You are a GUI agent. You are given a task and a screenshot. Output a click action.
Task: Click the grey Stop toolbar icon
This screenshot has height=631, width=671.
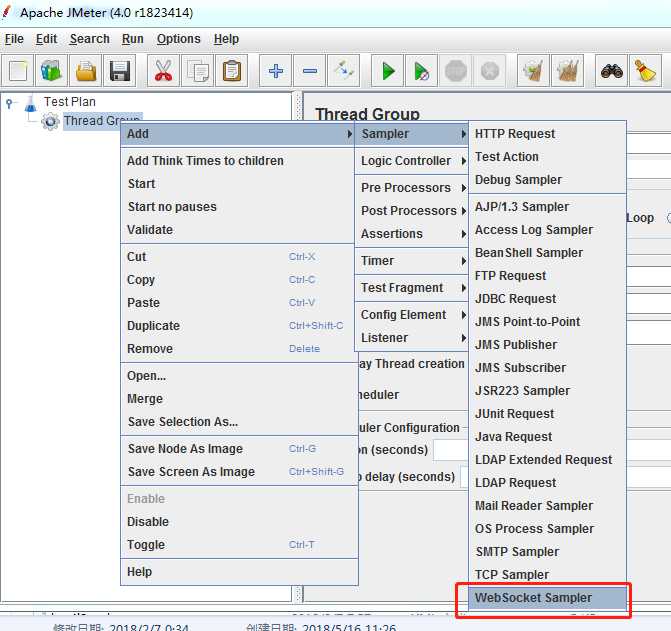(456, 71)
